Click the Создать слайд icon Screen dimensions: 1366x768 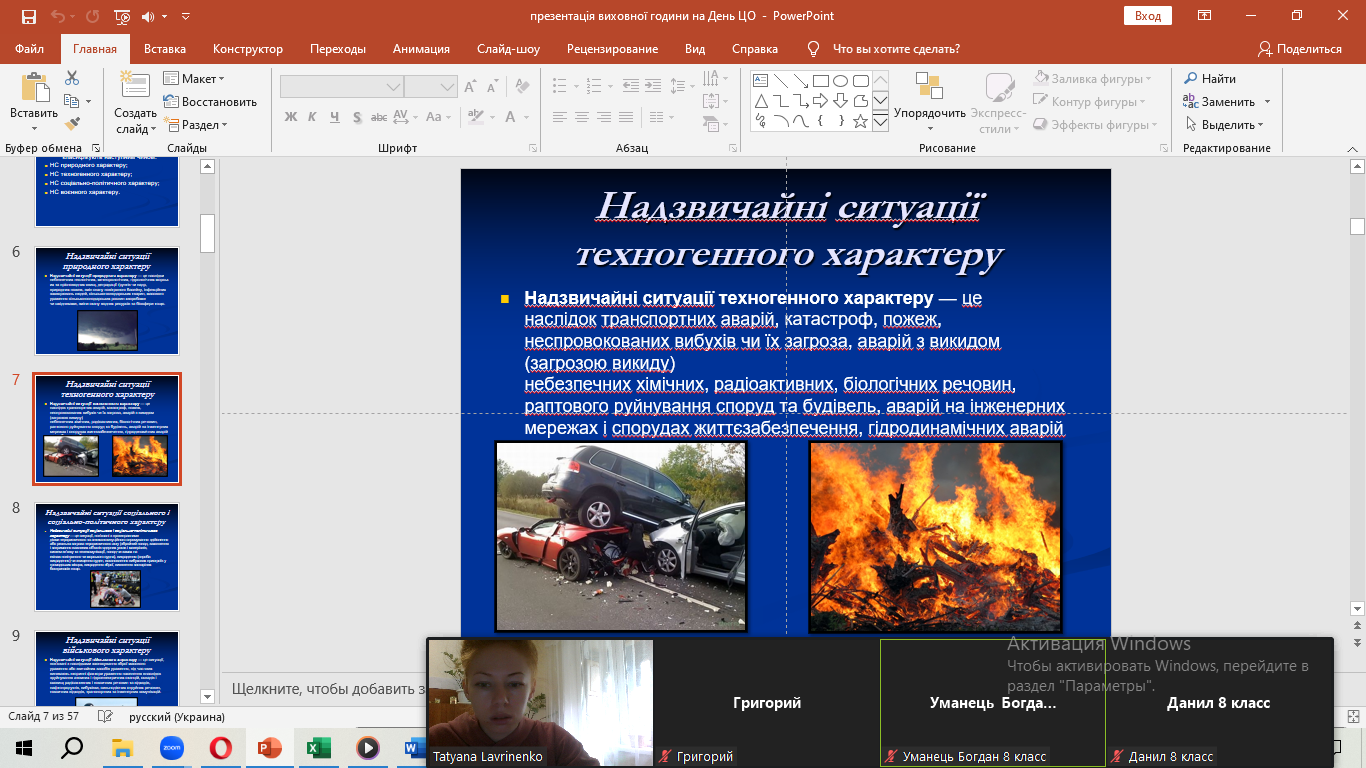tap(134, 86)
